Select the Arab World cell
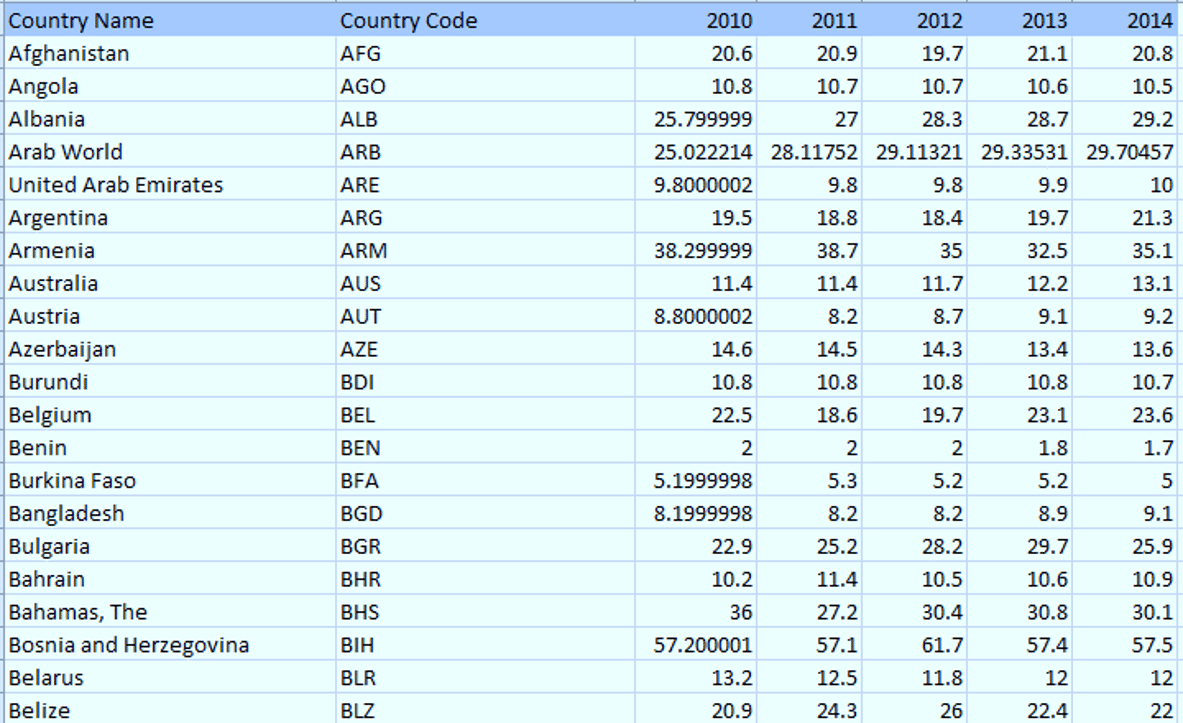 click(x=168, y=152)
